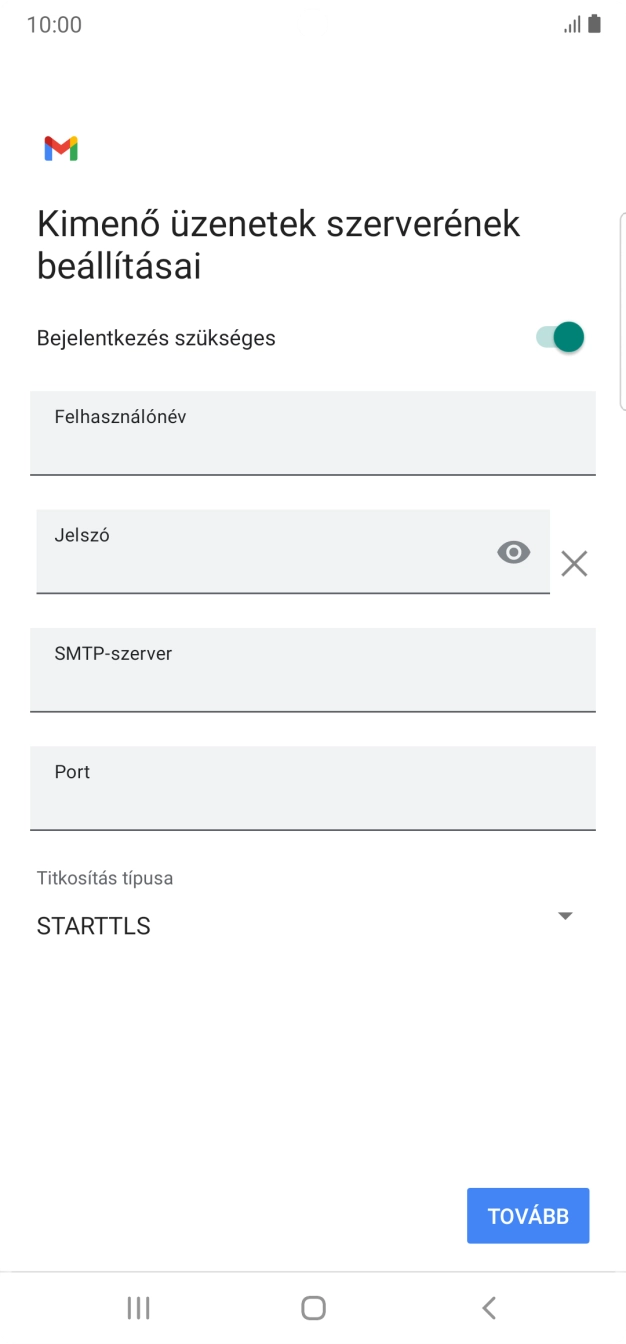The image size is (626, 1344).
Task: Click the Gmail app icon
Action: pos(59,148)
